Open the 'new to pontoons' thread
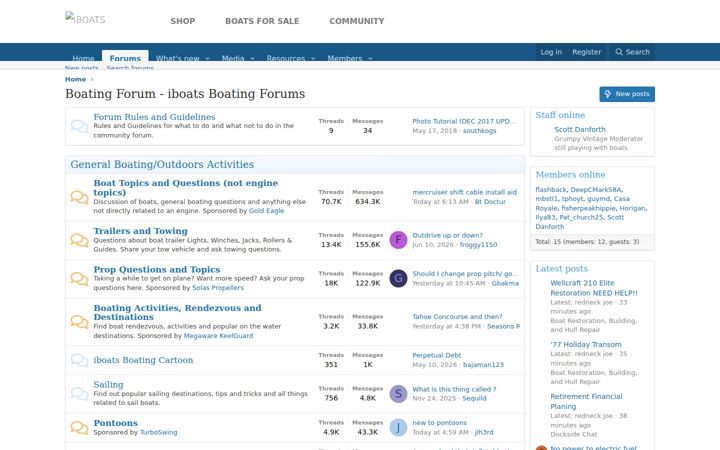The height and width of the screenshot is (450, 720). [439, 422]
